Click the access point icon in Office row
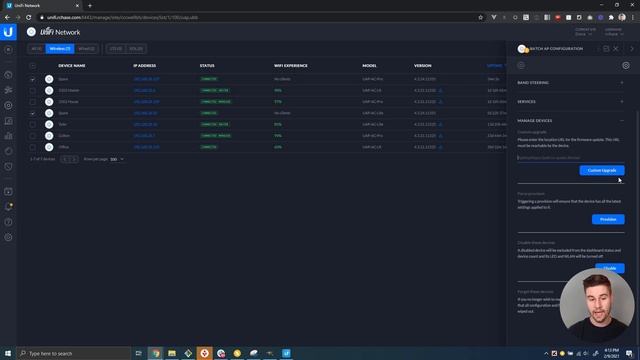Viewport: 640px width, 360px height. (49, 147)
